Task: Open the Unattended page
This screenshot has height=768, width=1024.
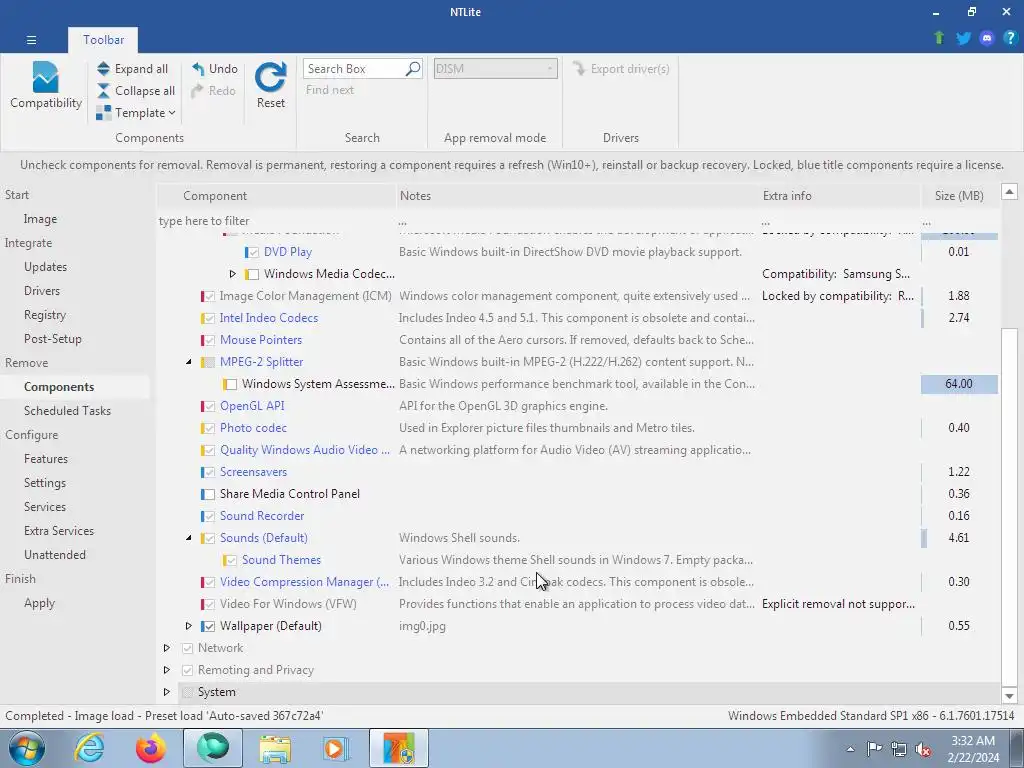Action: coord(55,554)
